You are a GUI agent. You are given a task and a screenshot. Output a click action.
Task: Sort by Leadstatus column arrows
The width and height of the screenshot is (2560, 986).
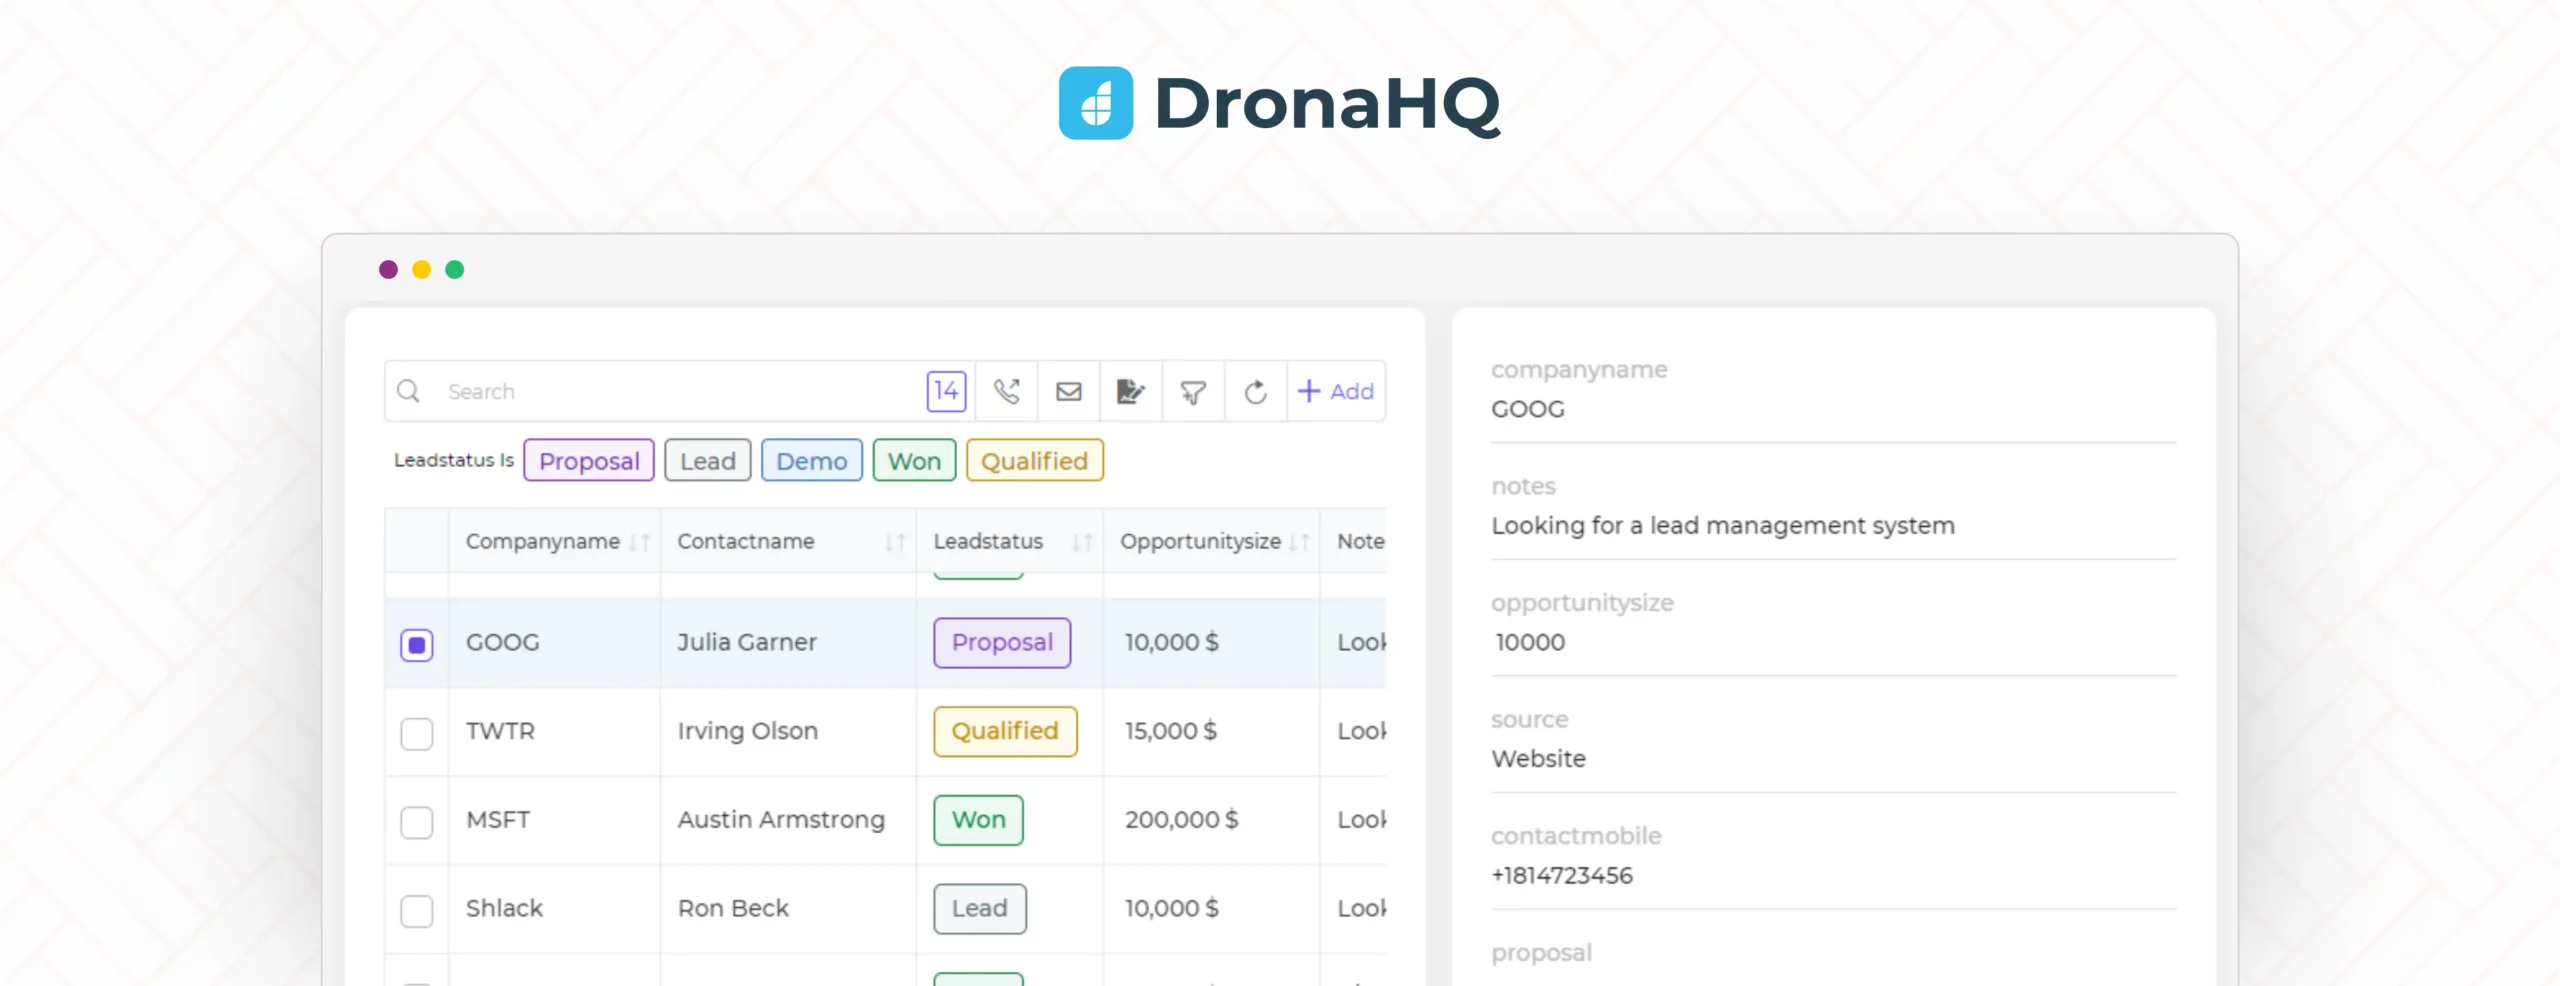tap(1081, 542)
